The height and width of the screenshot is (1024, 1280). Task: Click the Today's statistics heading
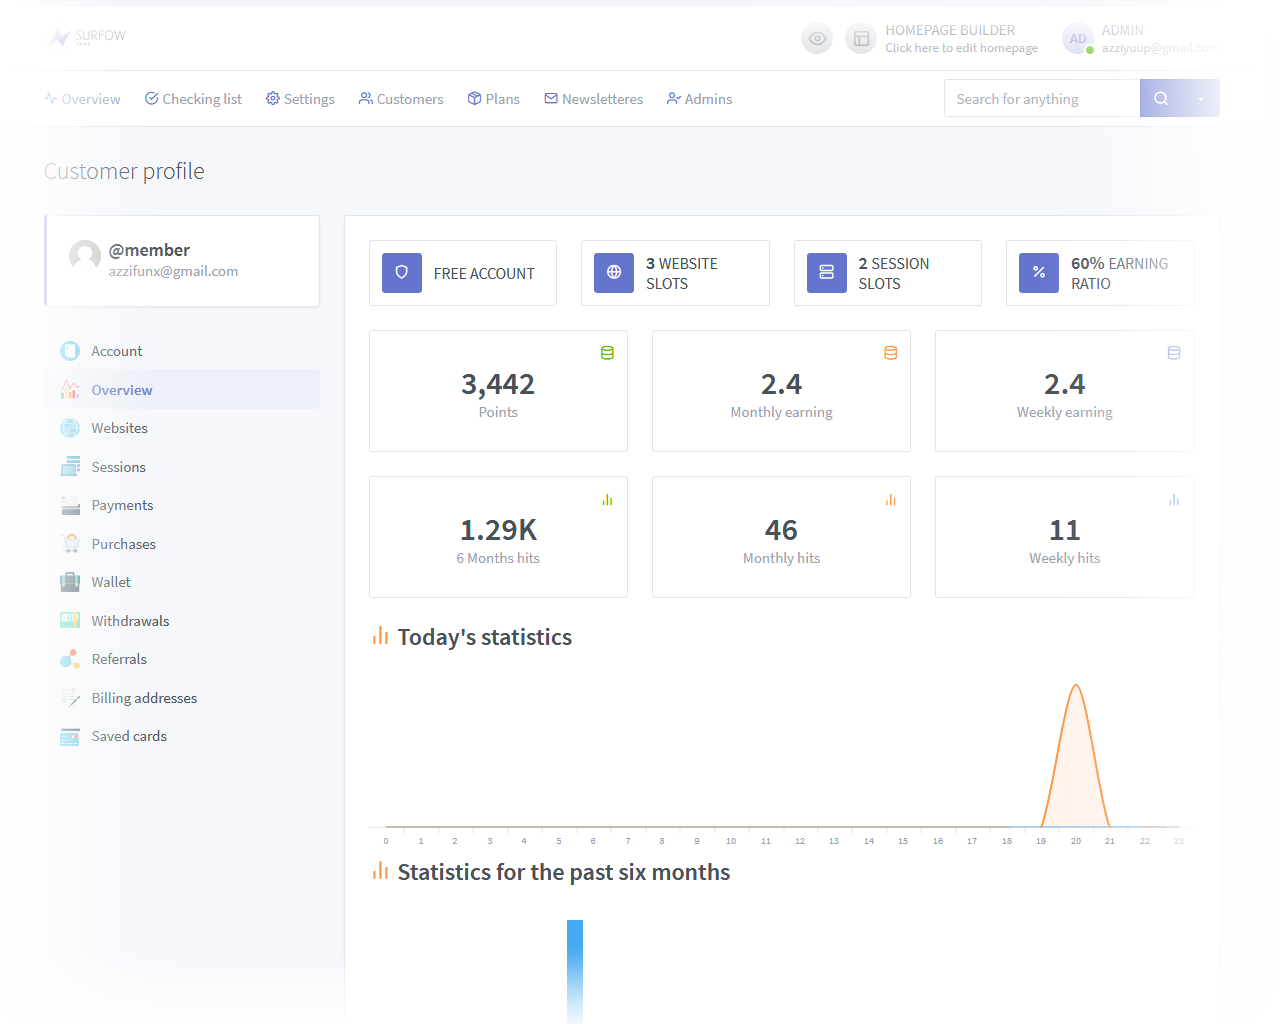[485, 637]
